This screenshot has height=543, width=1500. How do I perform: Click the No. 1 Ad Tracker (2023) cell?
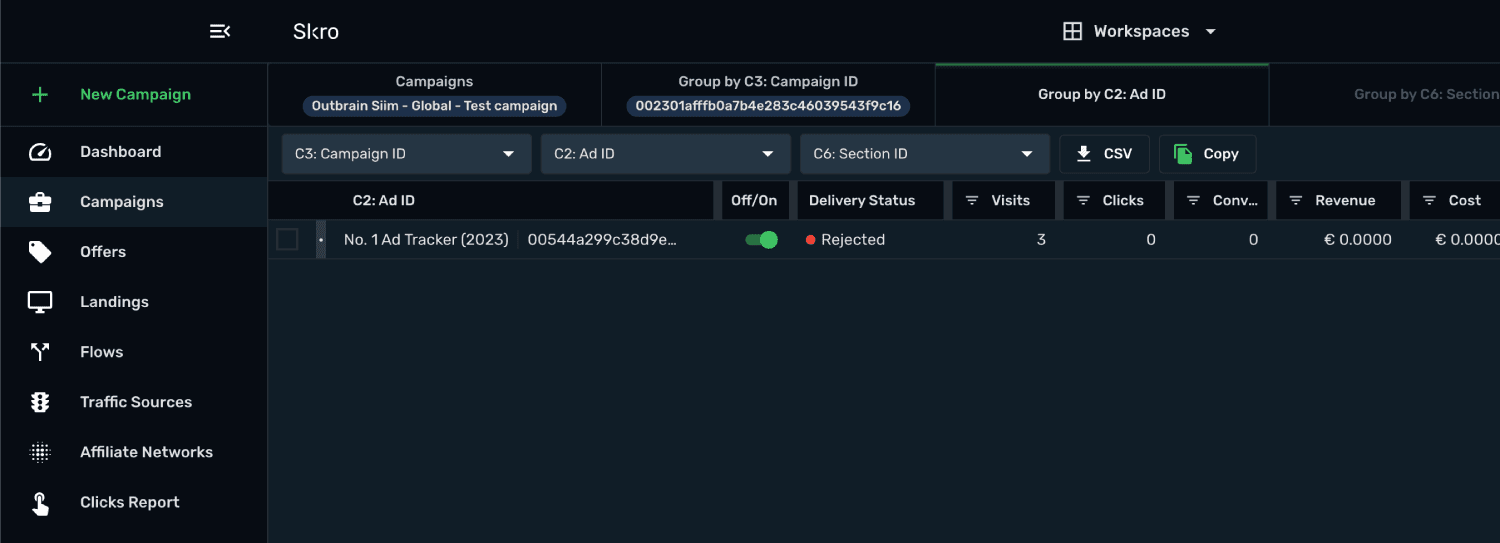point(426,240)
